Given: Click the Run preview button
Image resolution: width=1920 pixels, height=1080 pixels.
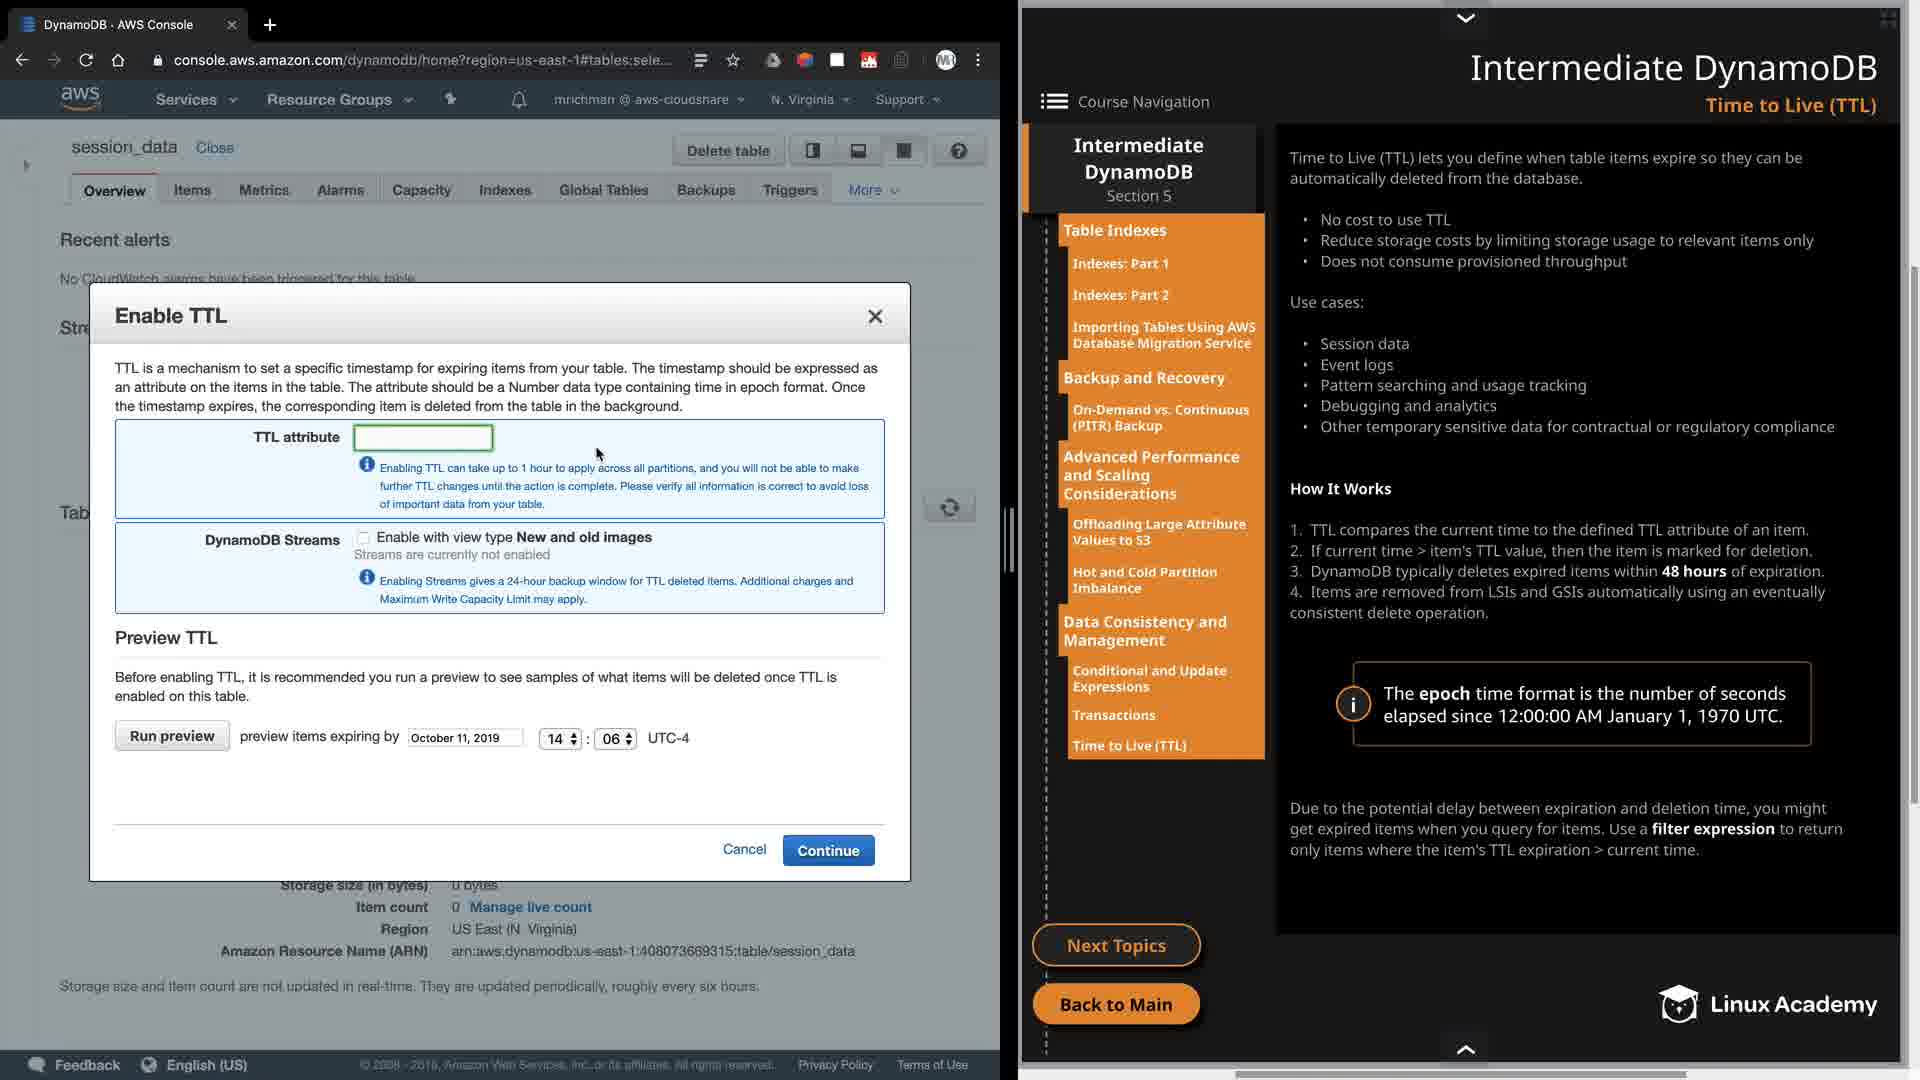Looking at the screenshot, I should coord(172,736).
